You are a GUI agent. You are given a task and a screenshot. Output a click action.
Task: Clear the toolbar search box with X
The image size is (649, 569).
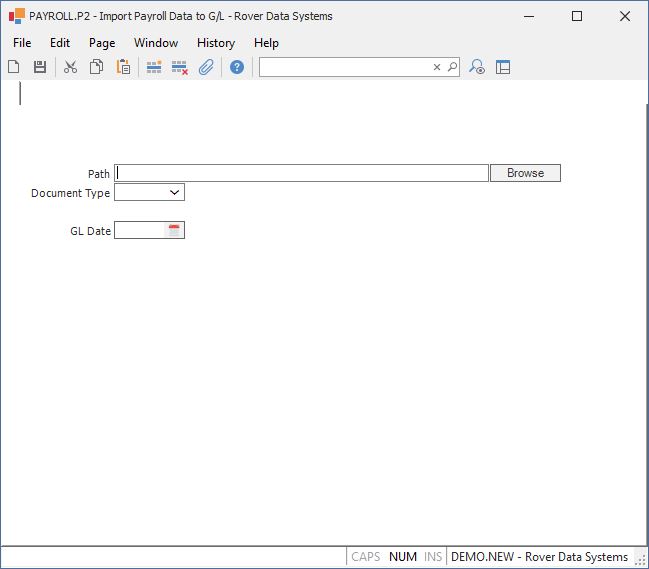(x=437, y=67)
